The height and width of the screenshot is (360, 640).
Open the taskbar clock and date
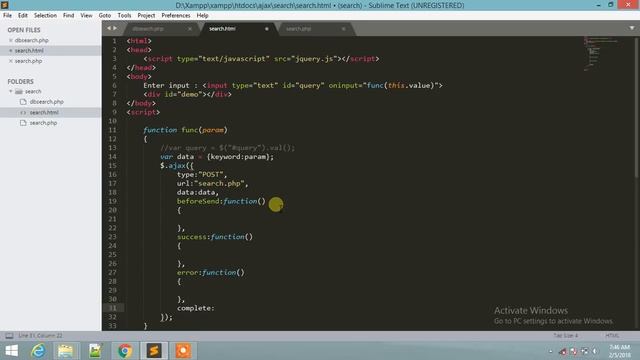coord(619,351)
